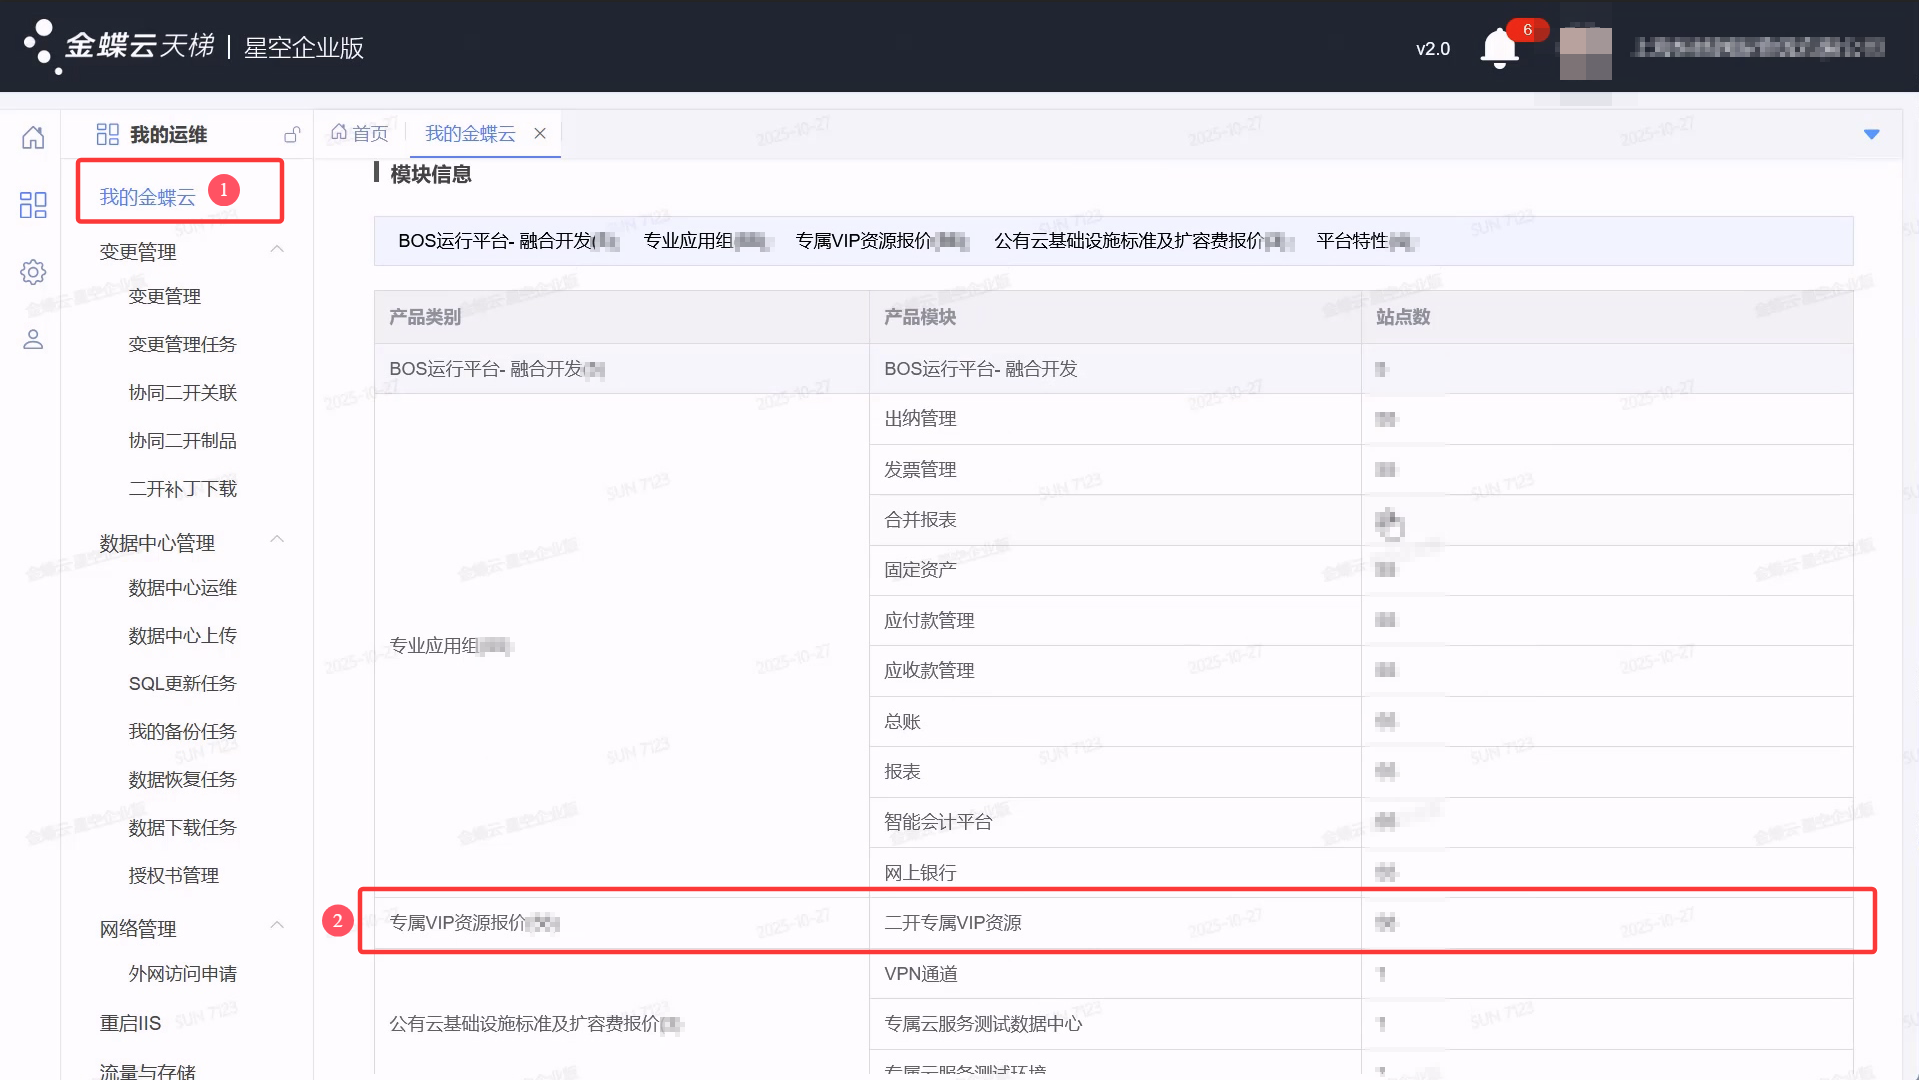Select the grid apps icon in left rail
The image size is (1919, 1080).
(33, 205)
